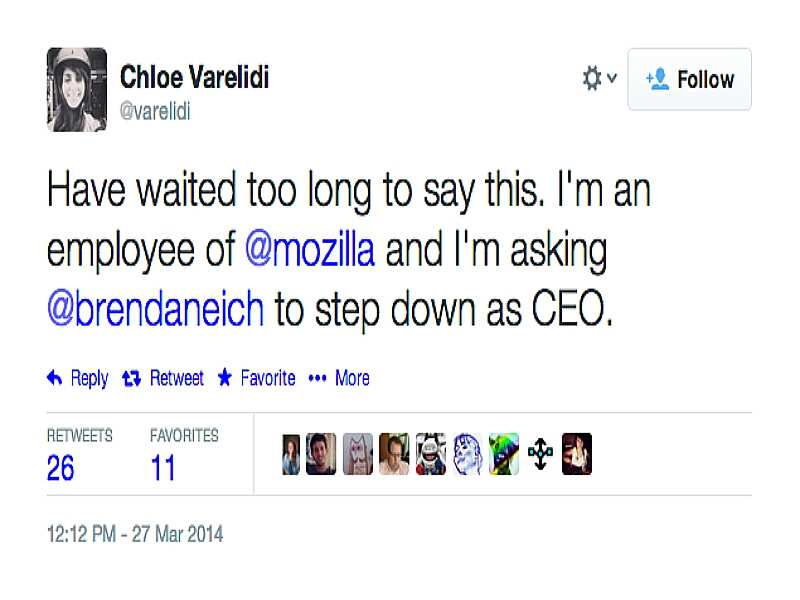Open the More options ellipsis
The image size is (800, 600).
[318, 378]
